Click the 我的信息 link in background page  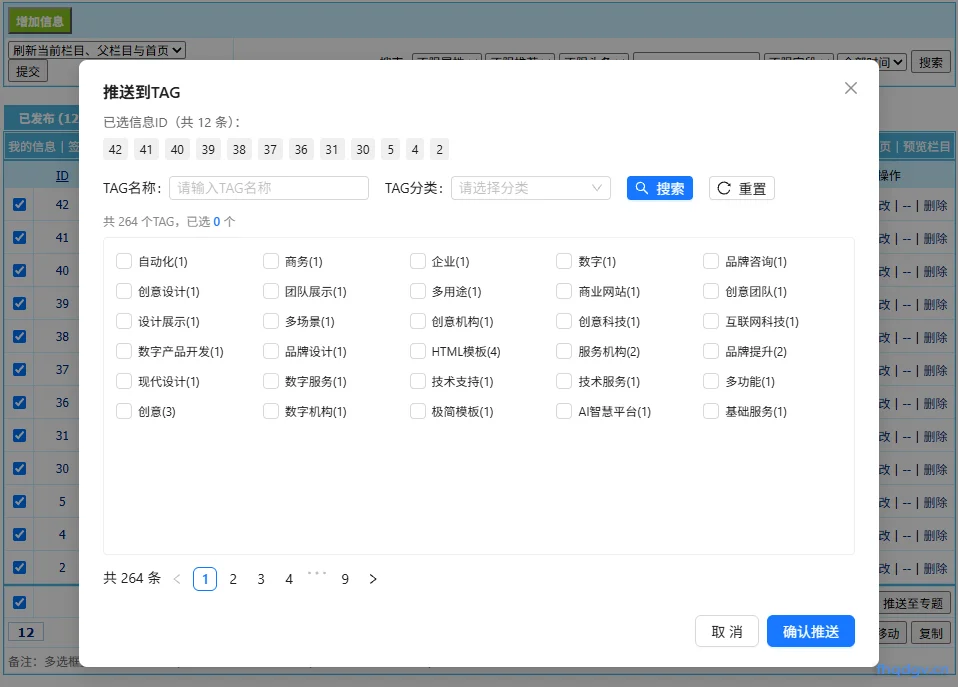(x=32, y=147)
